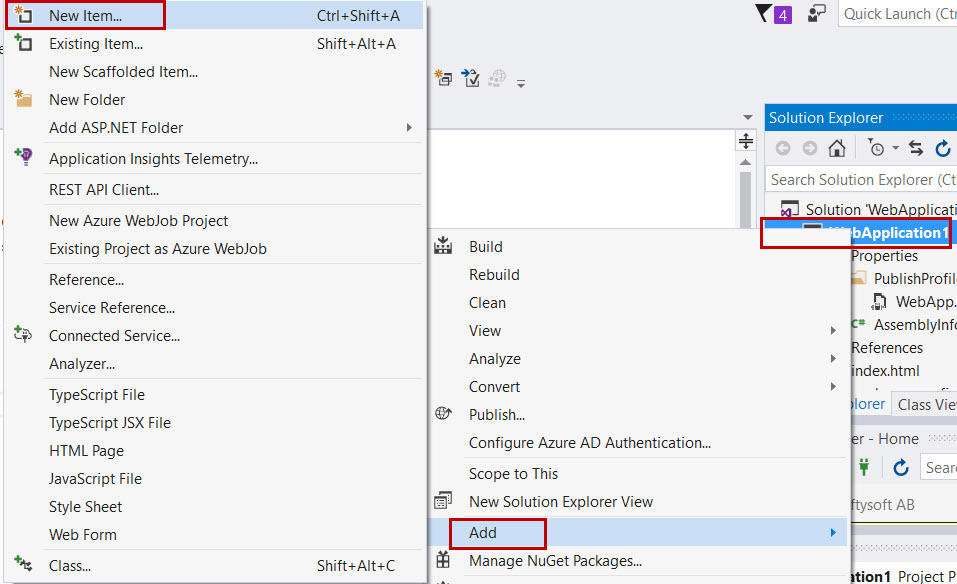Focus Search Solution Explorer field
Viewport: 957px width, 584px height.
pos(861,179)
